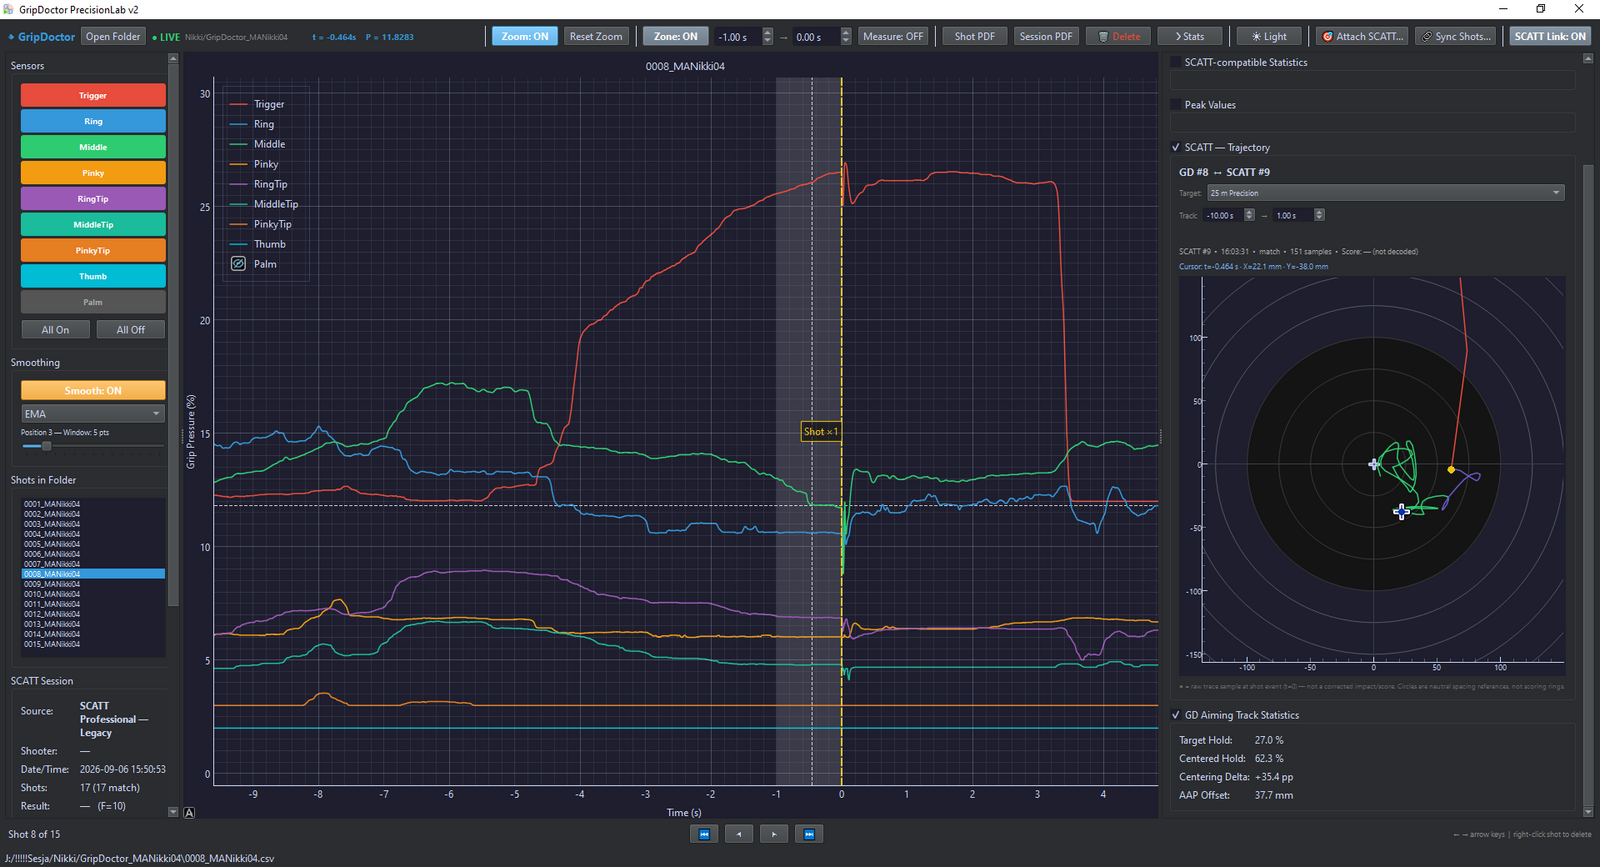The height and width of the screenshot is (867, 1600).
Task: Export the Shot PDF
Action: pyautogui.click(x=975, y=37)
